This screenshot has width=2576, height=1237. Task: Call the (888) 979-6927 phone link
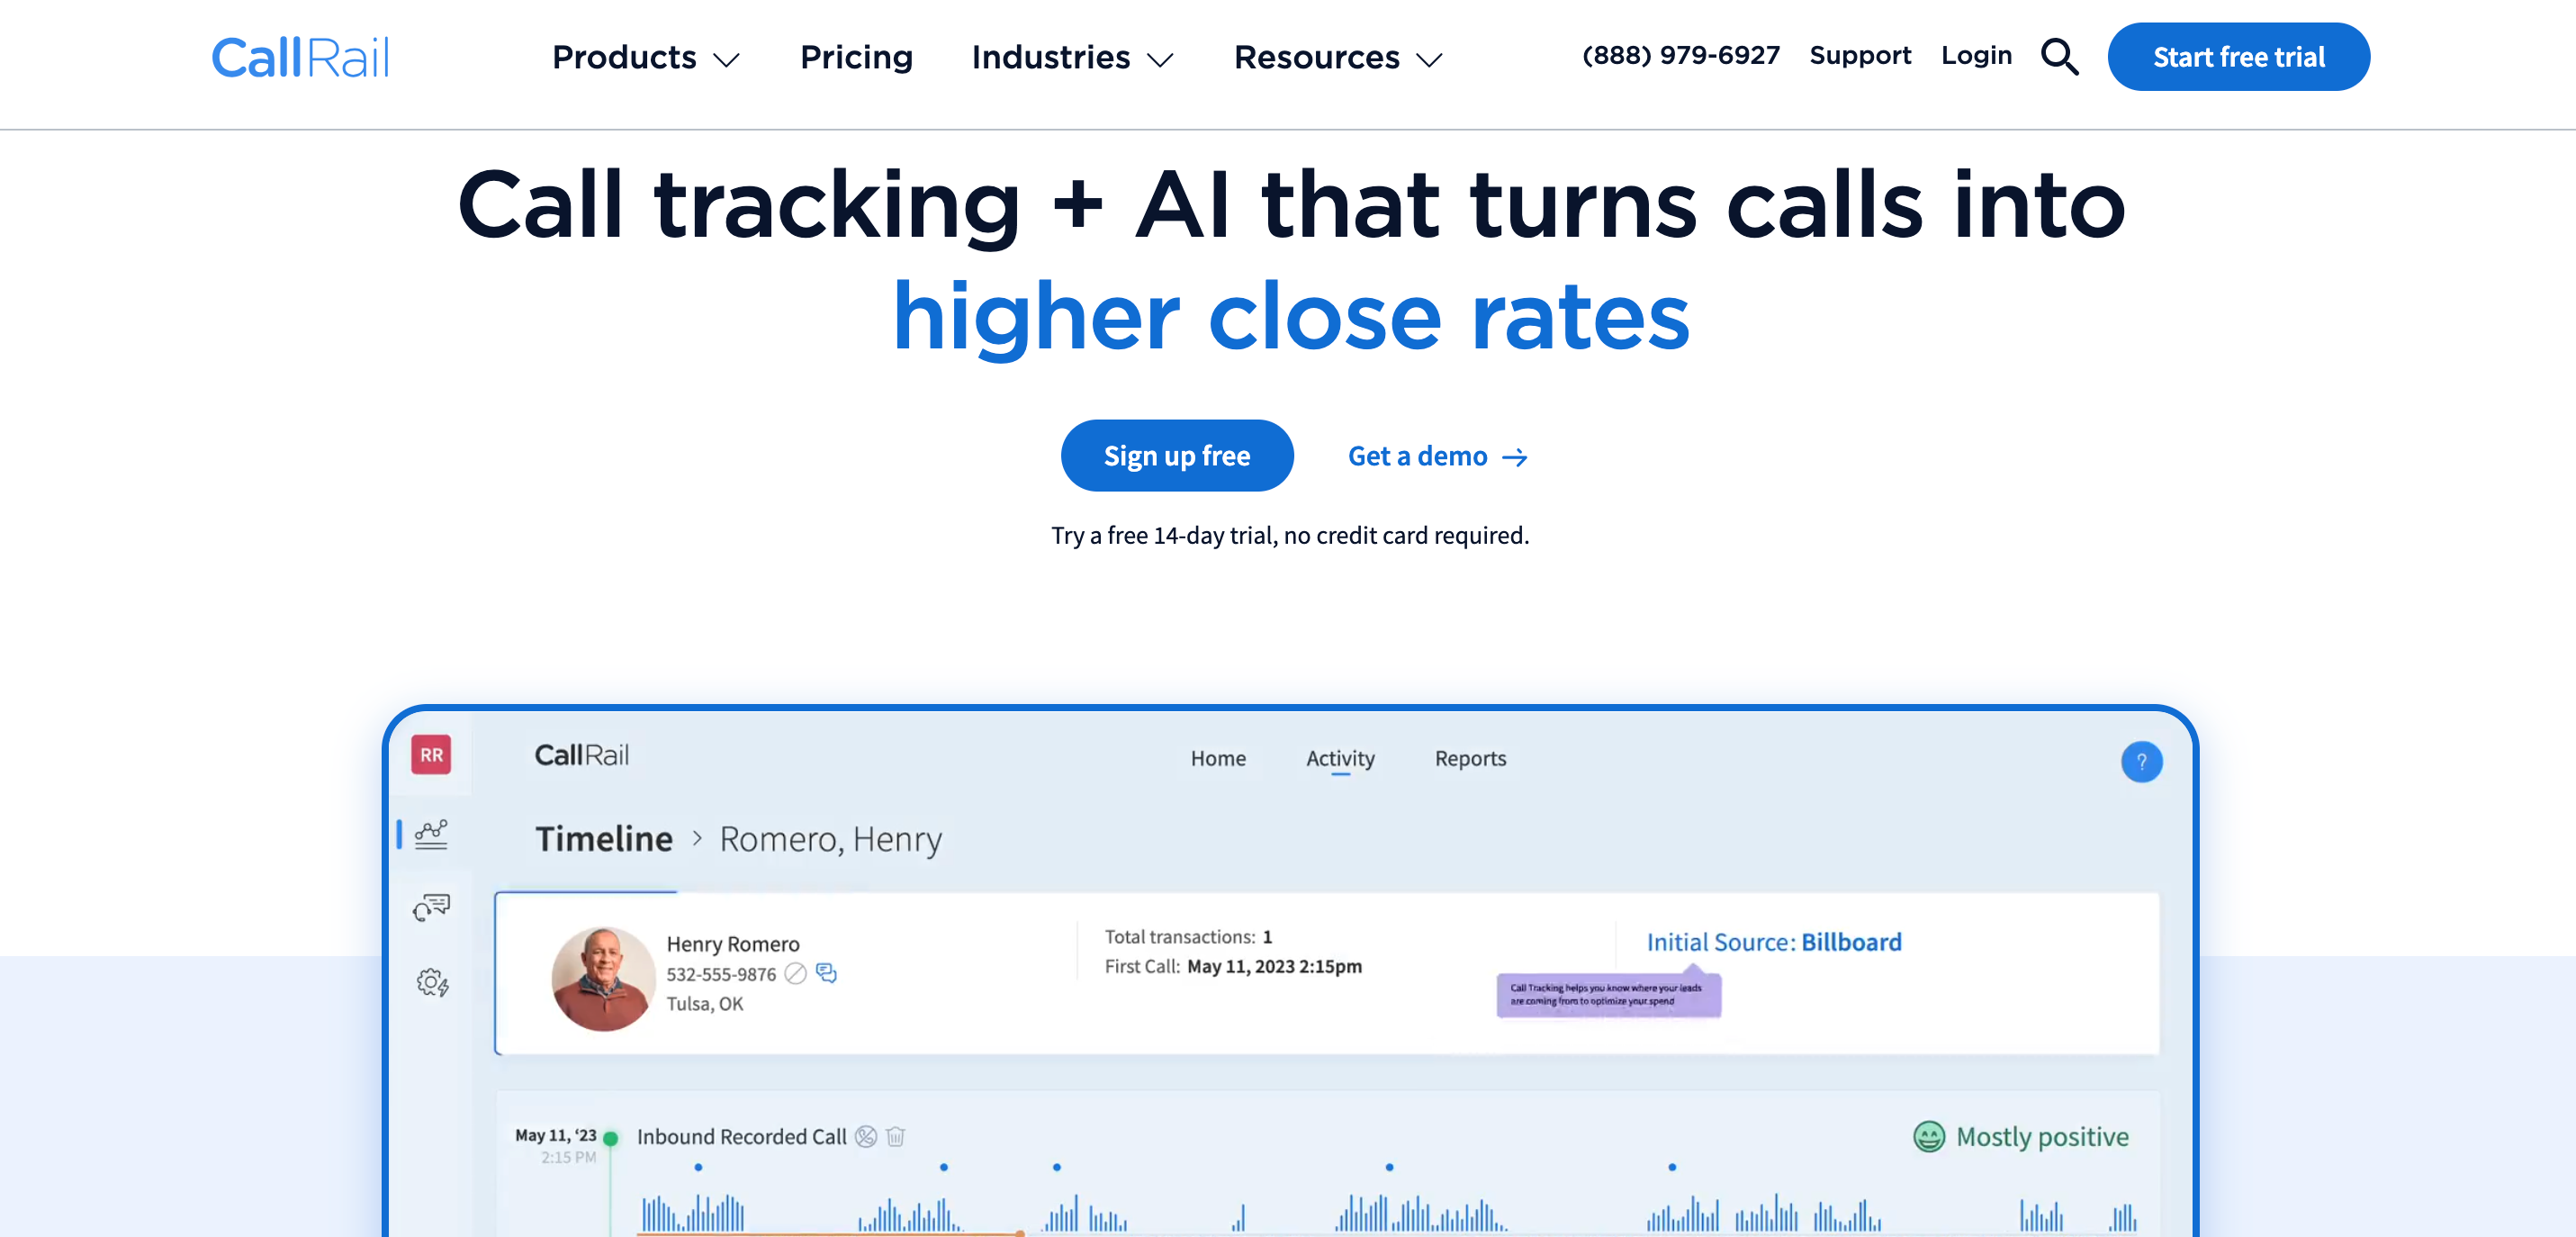1680,55
